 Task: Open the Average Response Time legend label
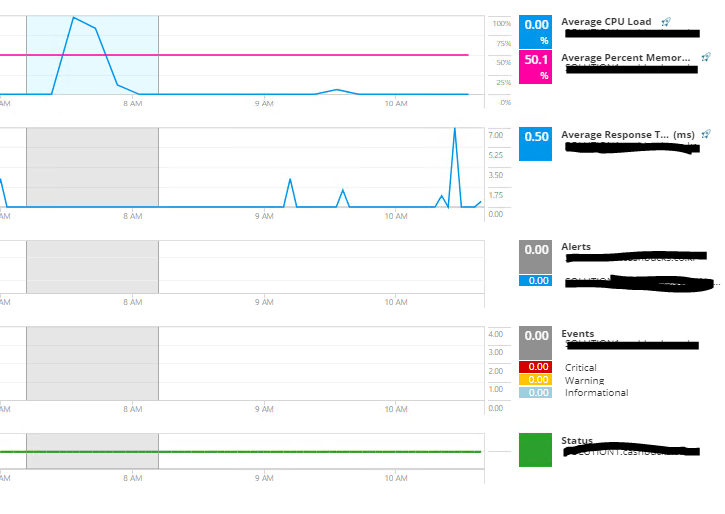628,135
